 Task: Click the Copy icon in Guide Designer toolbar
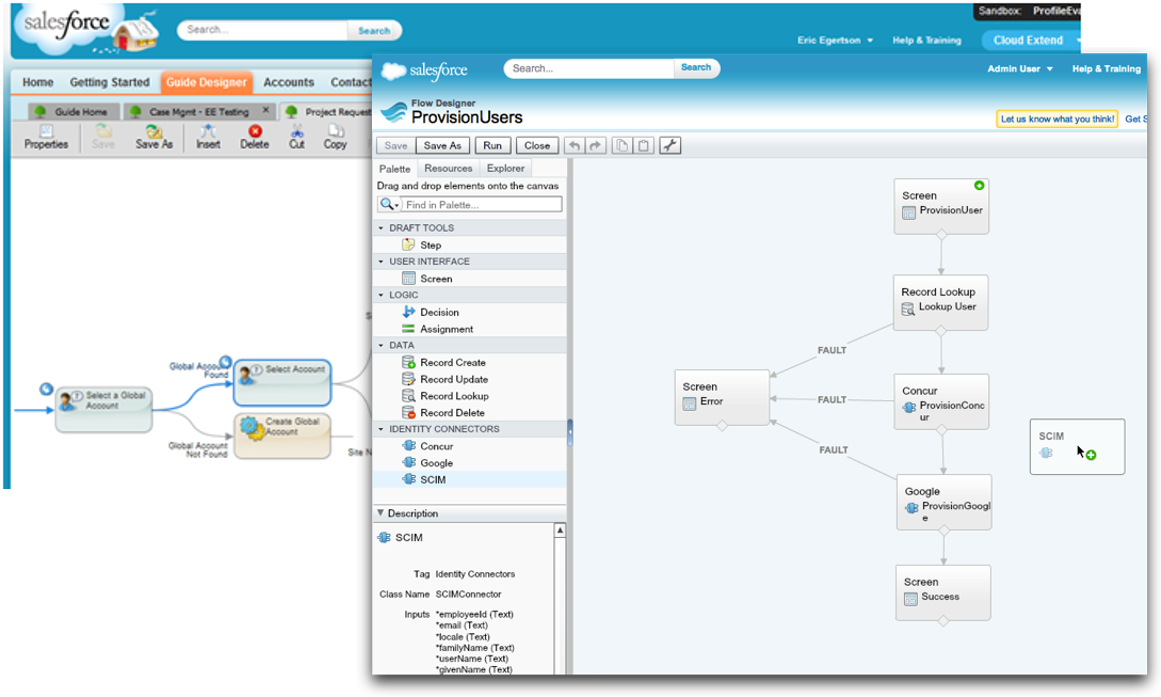(335, 137)
